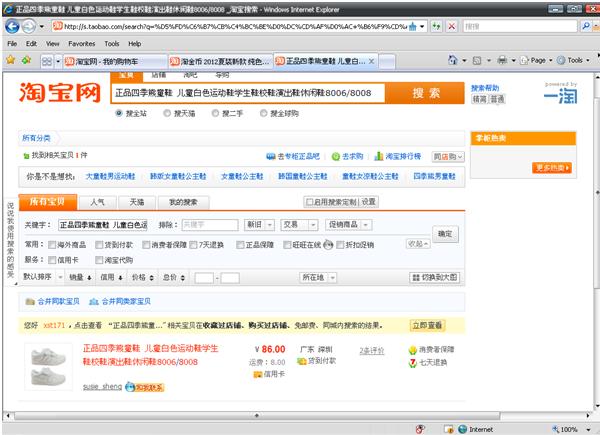The height and width of the screenshot is (435, 600).
Task: Open the zoom level 100% control
Action: pyautogui.click(x=570, y=429)
